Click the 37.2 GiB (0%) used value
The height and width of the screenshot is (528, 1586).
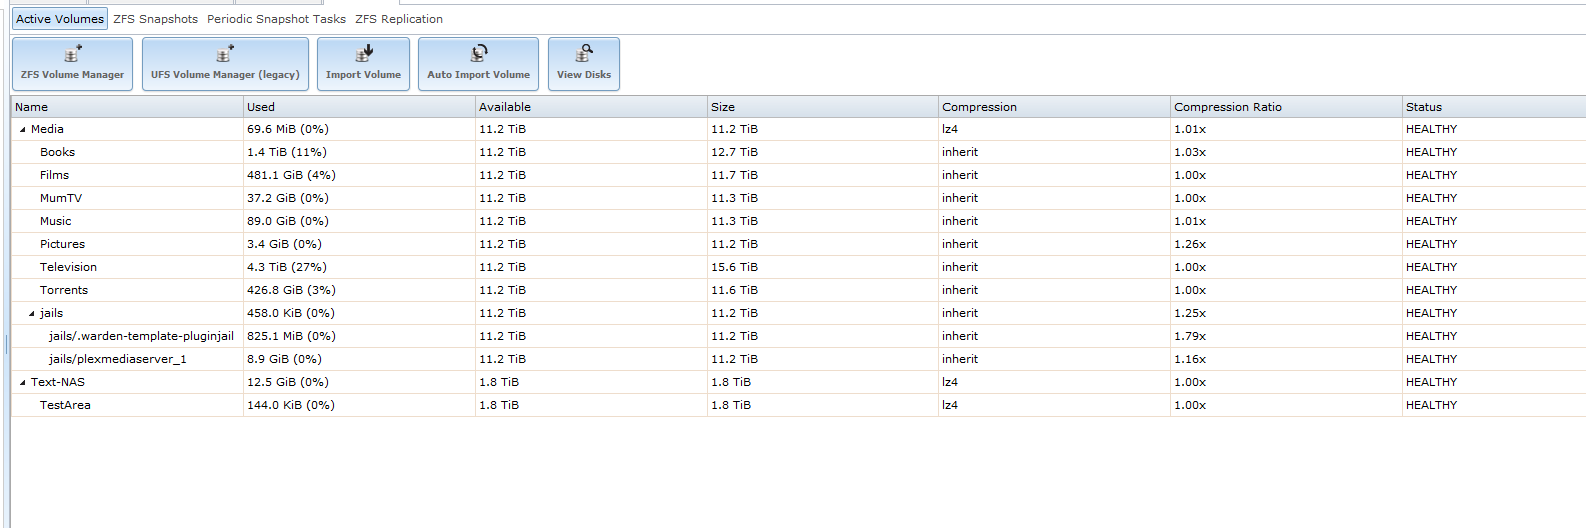(x=288, y=198)
